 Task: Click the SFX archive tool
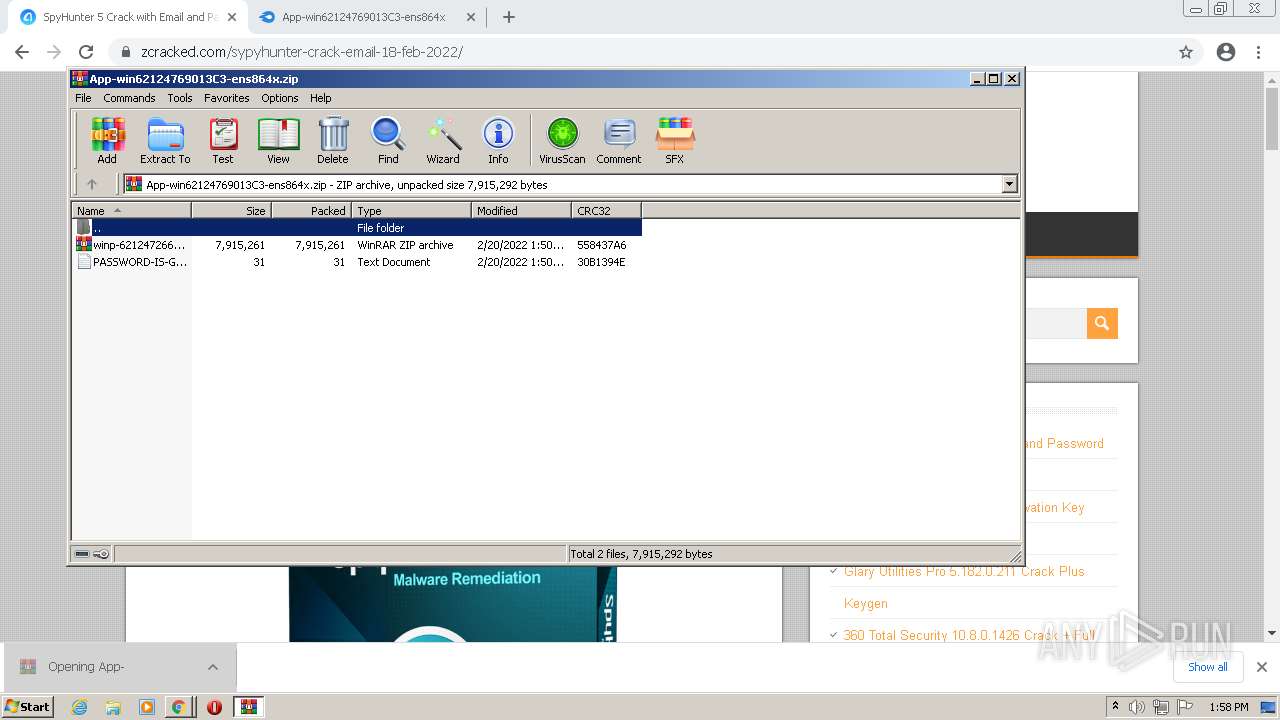pos(675,140)
